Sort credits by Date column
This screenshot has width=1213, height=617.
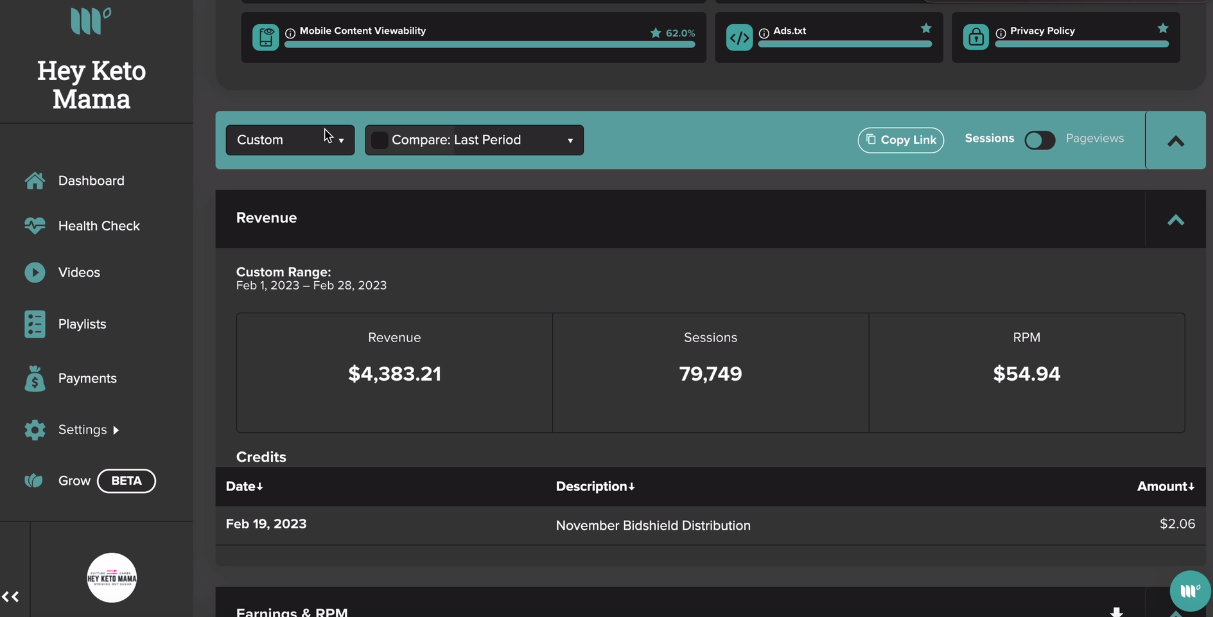click(x=245, y=486)
